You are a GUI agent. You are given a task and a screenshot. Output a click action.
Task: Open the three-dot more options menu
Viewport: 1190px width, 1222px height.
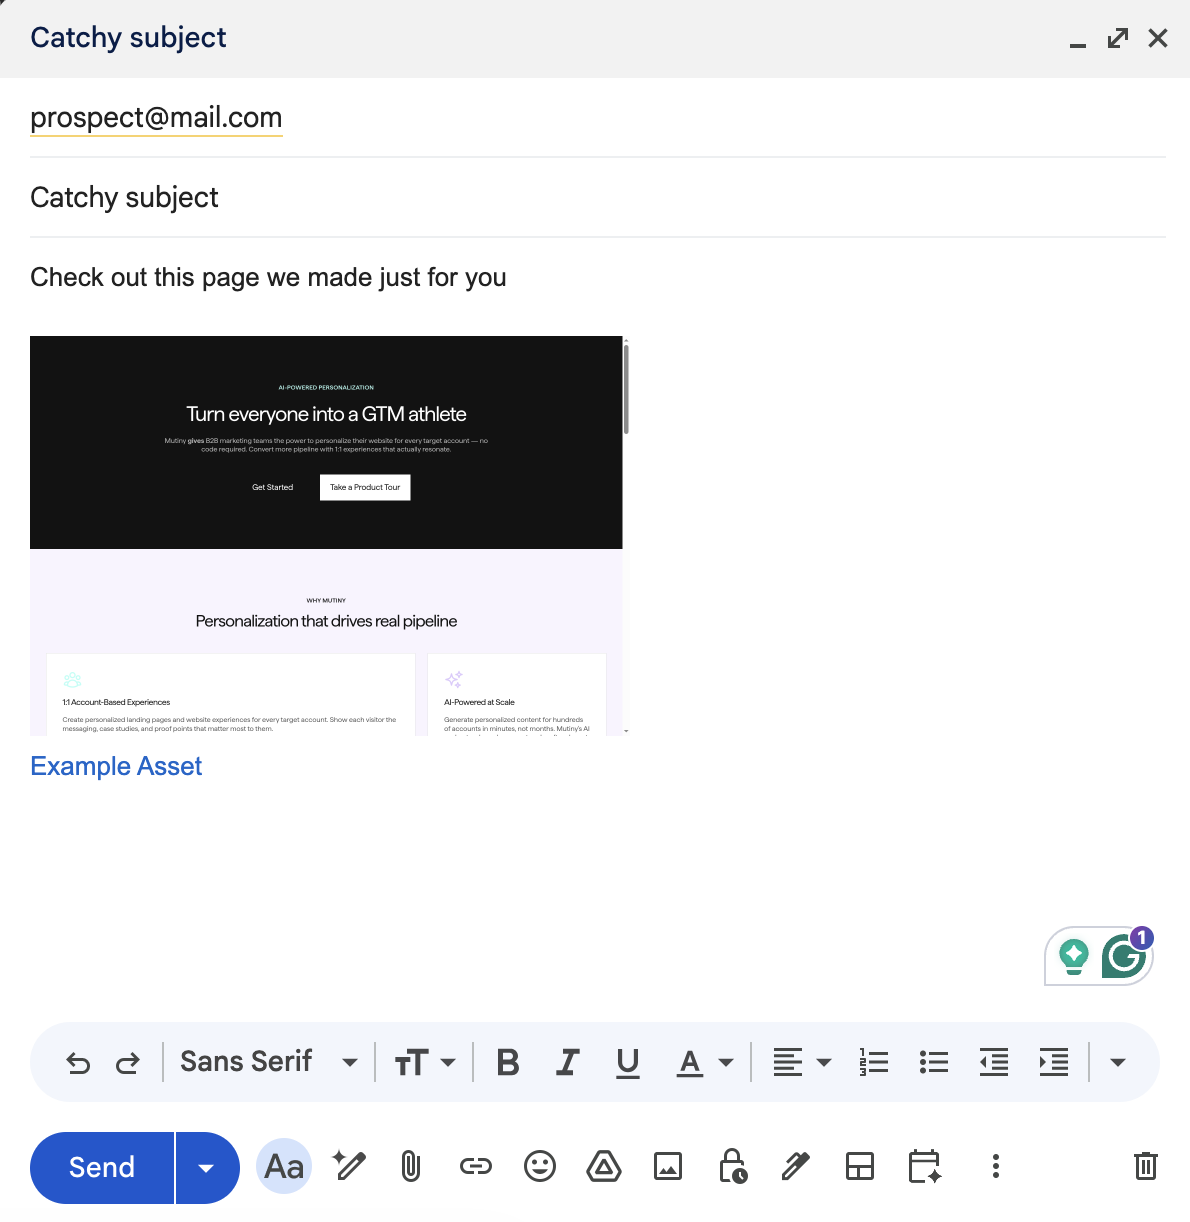coord(995,1166)
